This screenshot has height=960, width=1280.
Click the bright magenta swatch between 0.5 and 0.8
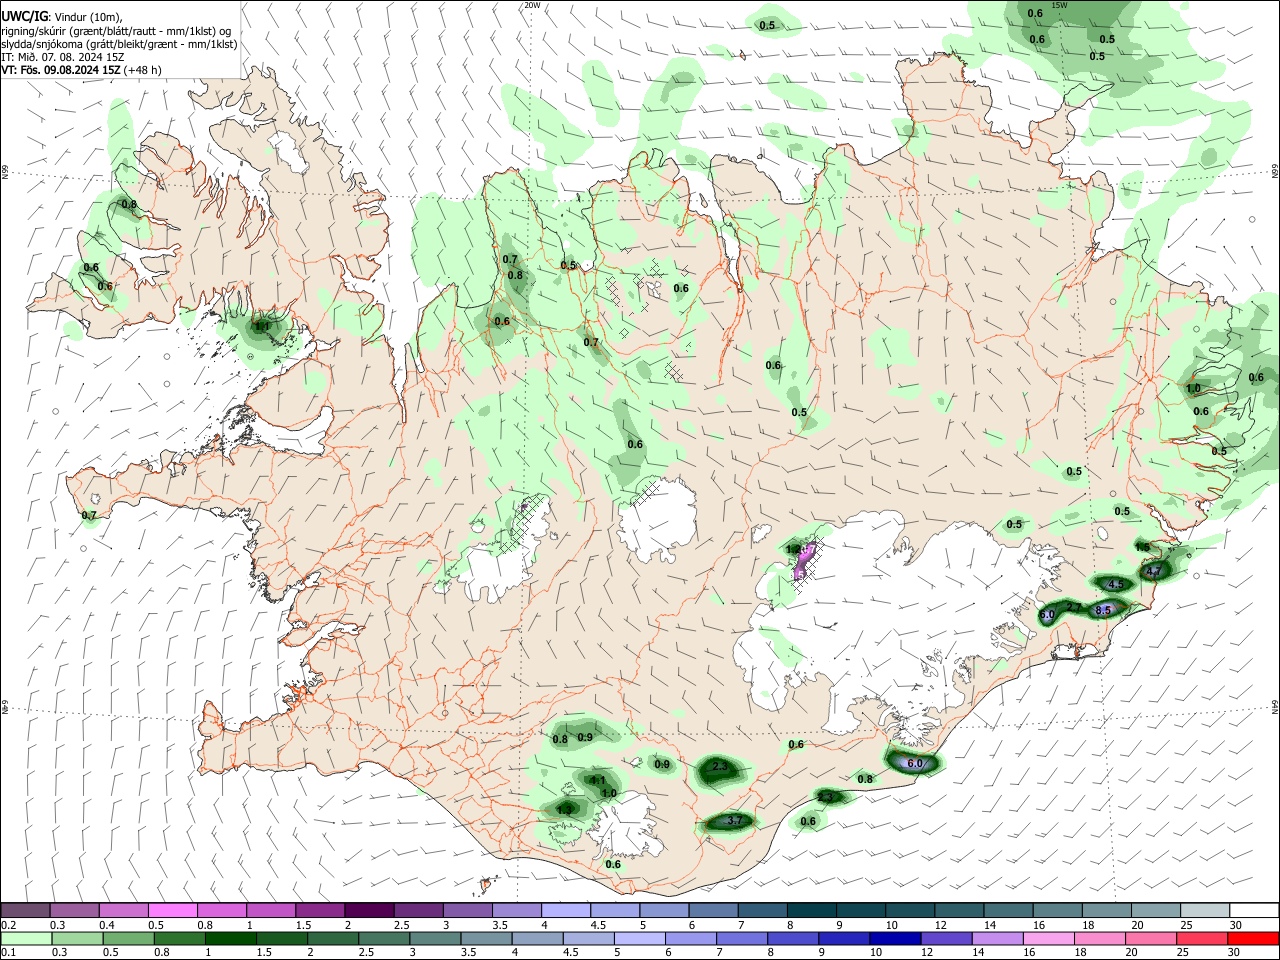click(x=172, y=910)
